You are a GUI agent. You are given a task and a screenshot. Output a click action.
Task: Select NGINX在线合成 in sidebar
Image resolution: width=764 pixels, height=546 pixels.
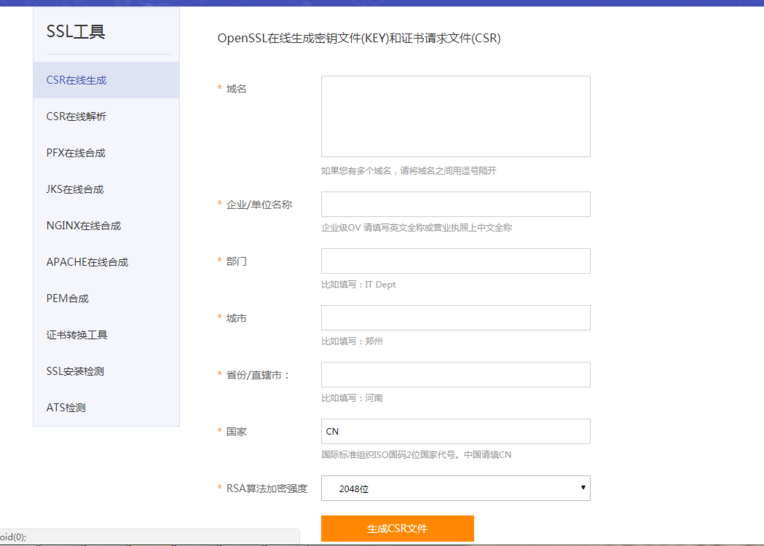click(x=83, y=226)
